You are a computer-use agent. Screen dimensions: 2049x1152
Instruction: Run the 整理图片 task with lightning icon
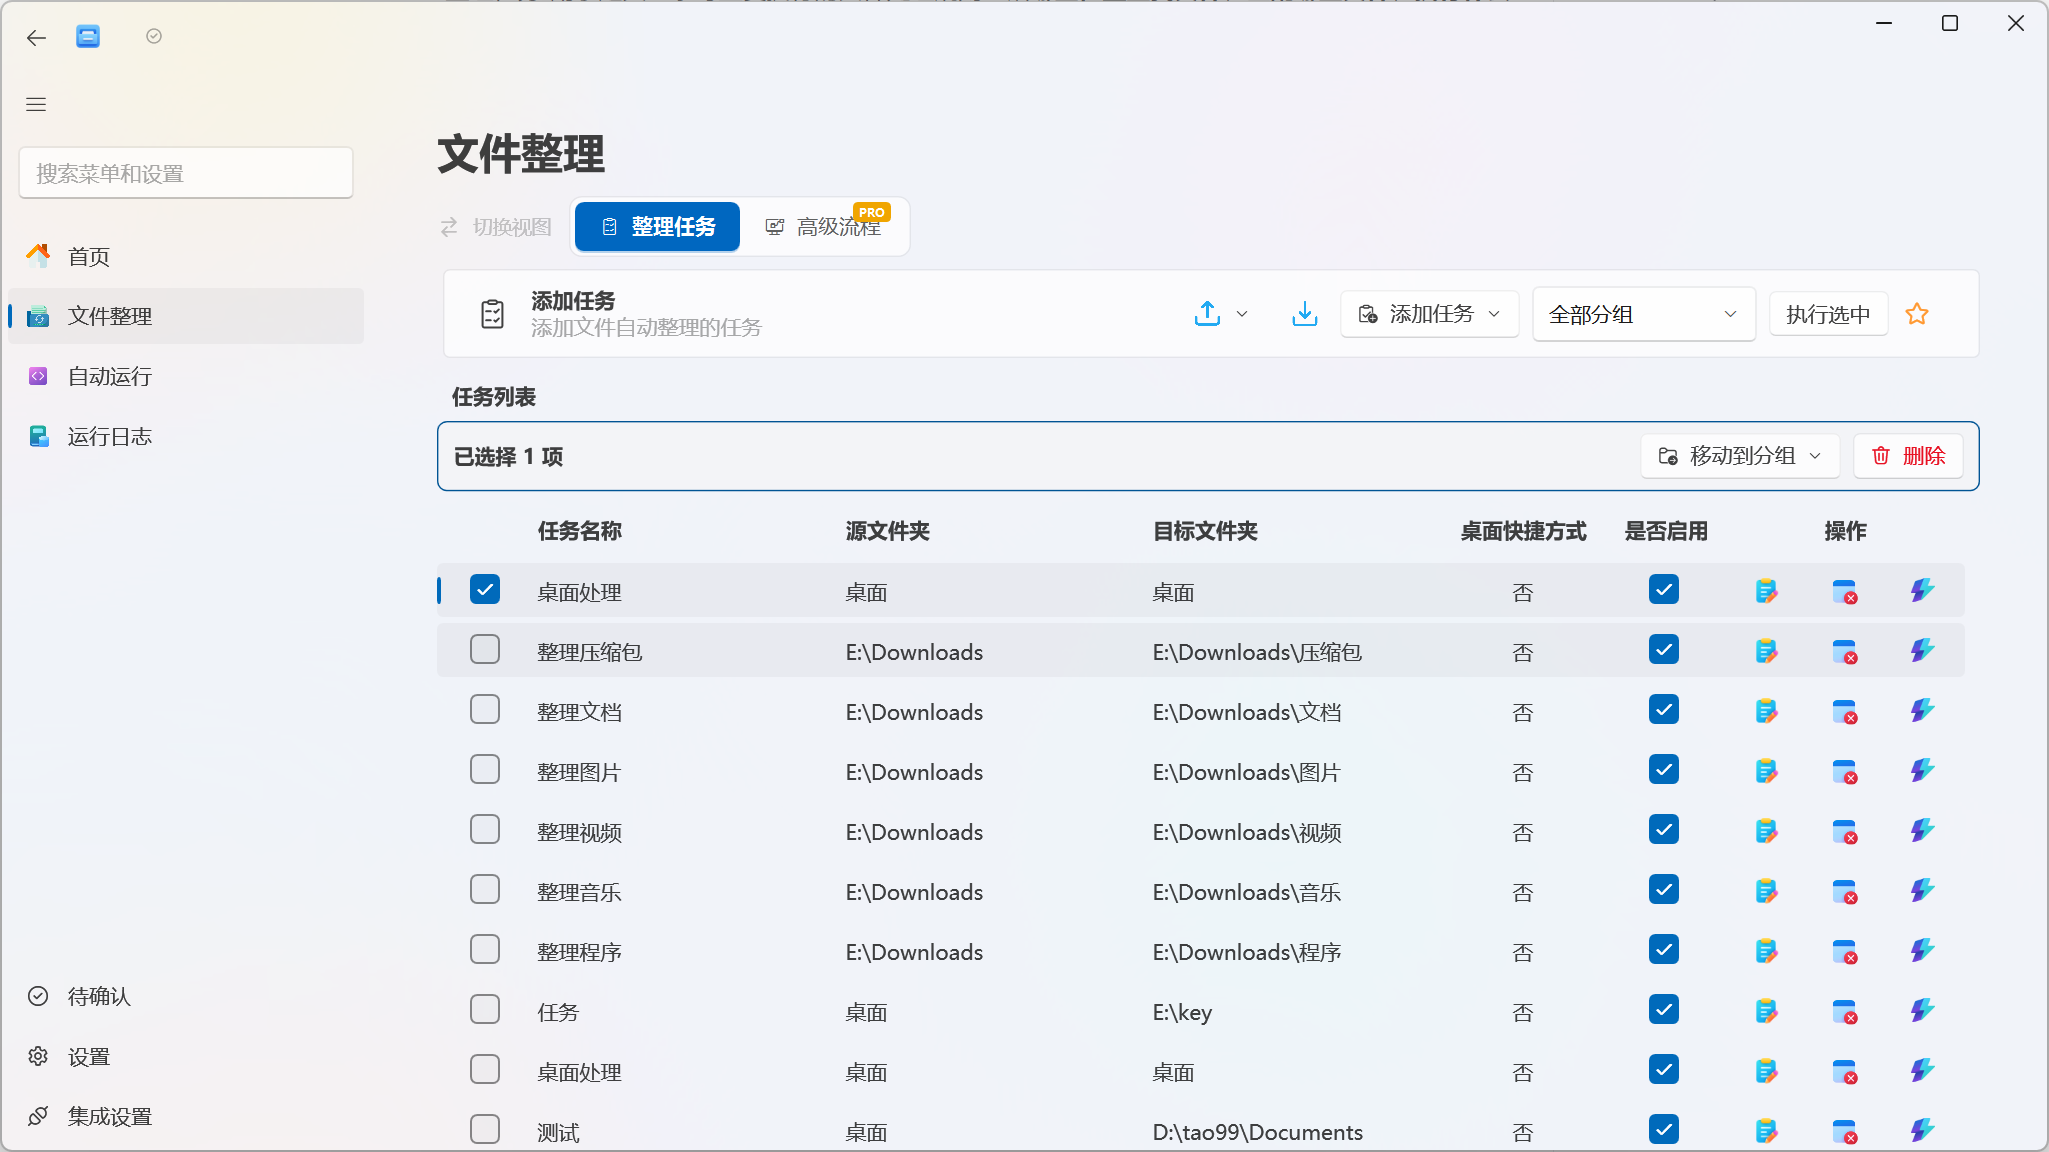tap(1922, 771)
